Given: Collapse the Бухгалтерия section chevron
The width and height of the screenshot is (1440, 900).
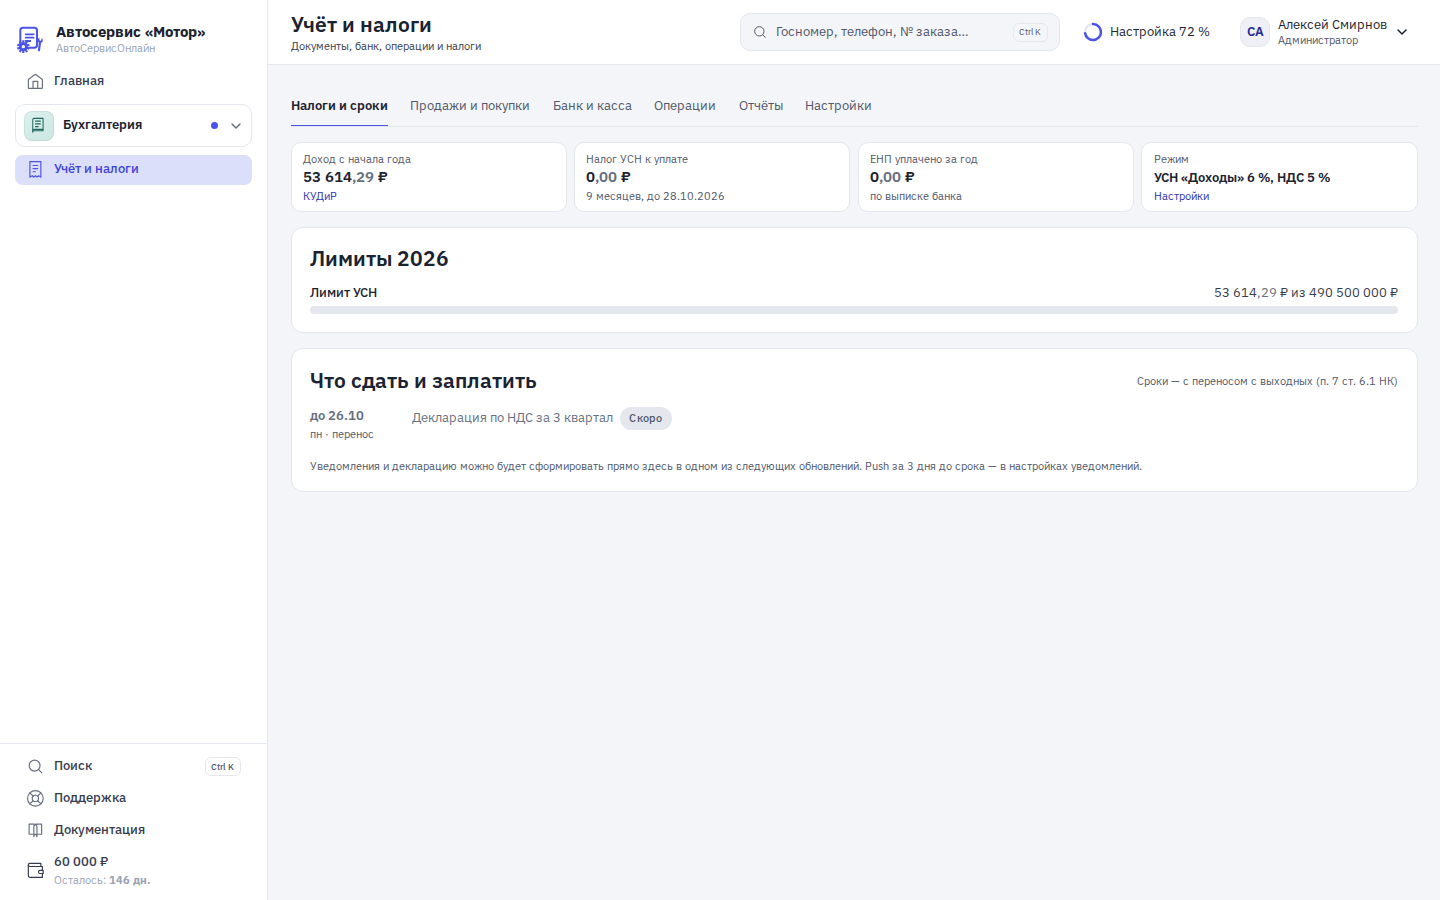Looking at the screenshot, I should click(x=236, y=126).
